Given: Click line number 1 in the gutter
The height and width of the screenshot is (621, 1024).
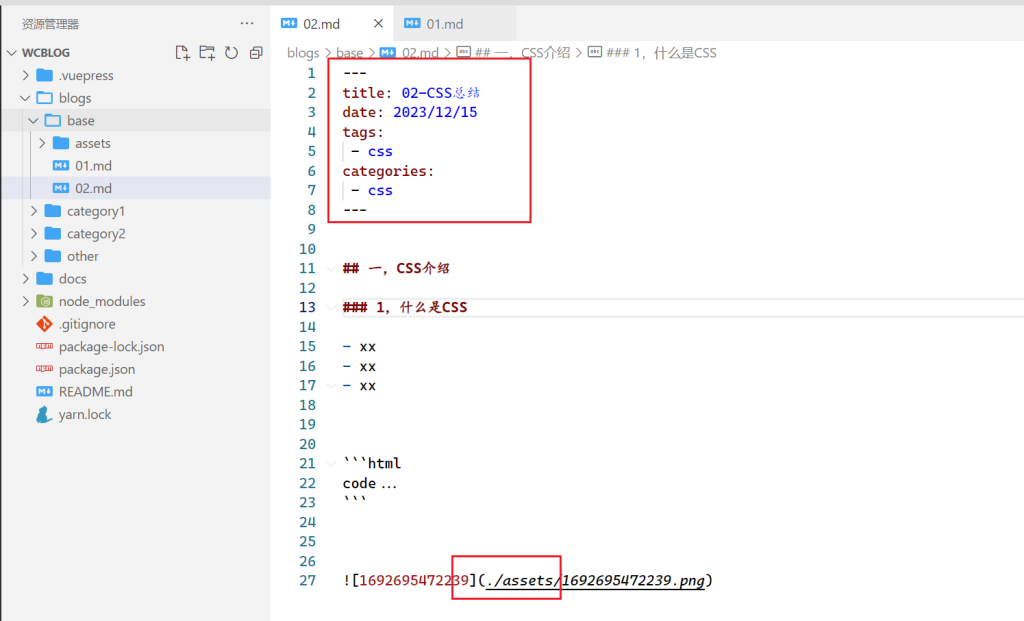Looking at the screenshot, I should pos(312,73).
